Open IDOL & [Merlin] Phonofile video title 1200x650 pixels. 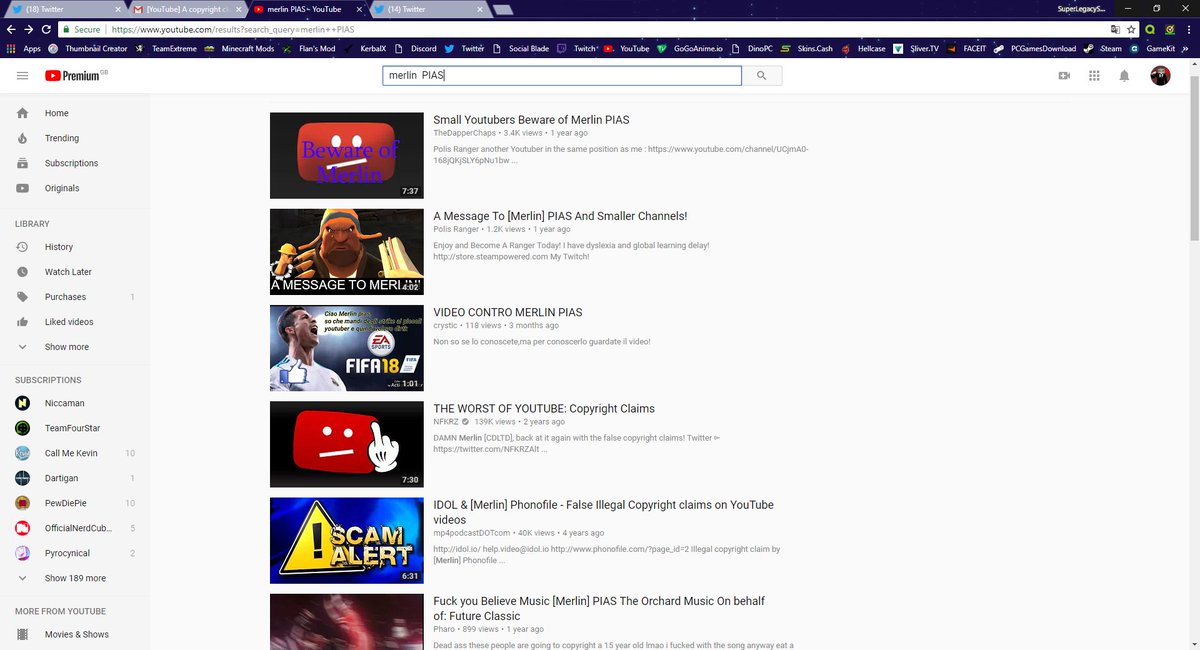[603, 512]
